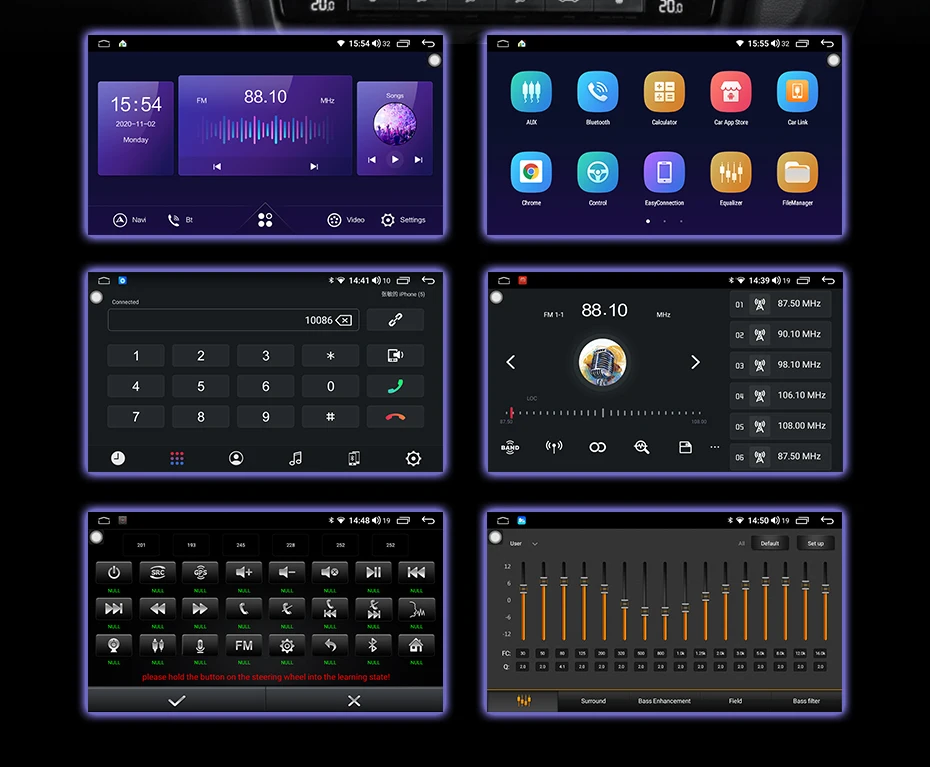Open the app drawer on home screen
930x767 pixels.
tap(265, 220)
